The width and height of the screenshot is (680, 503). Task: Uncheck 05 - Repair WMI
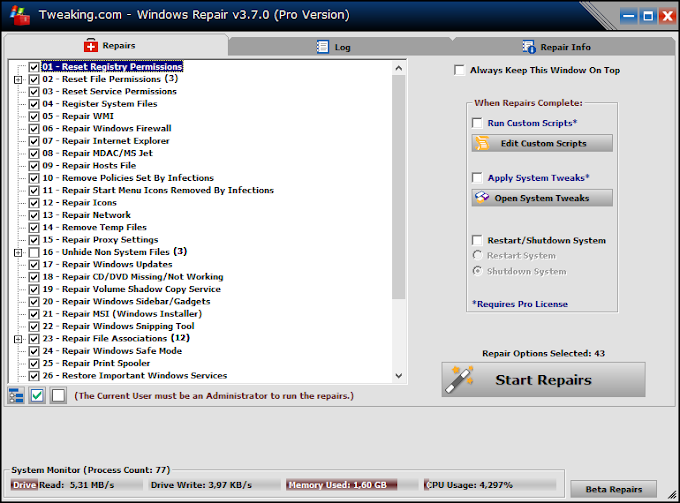[x=34, y=116]
